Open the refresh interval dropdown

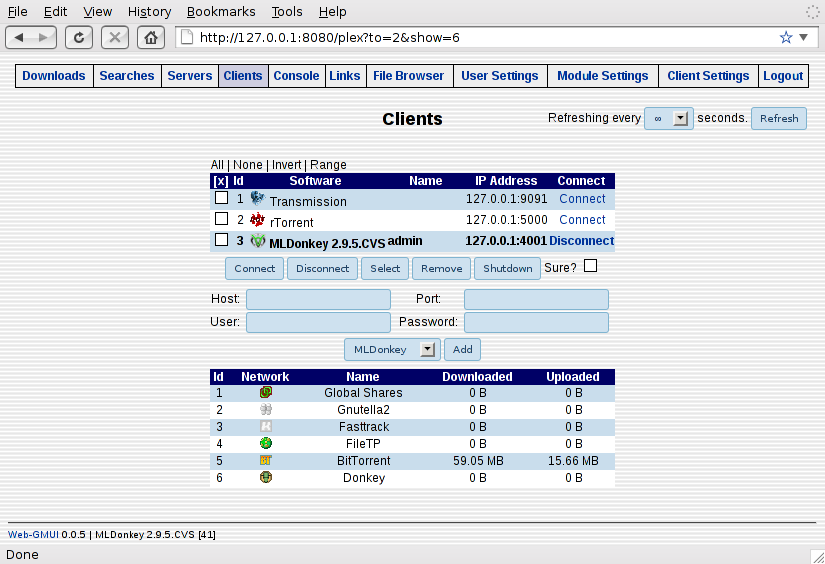[669, 118]
